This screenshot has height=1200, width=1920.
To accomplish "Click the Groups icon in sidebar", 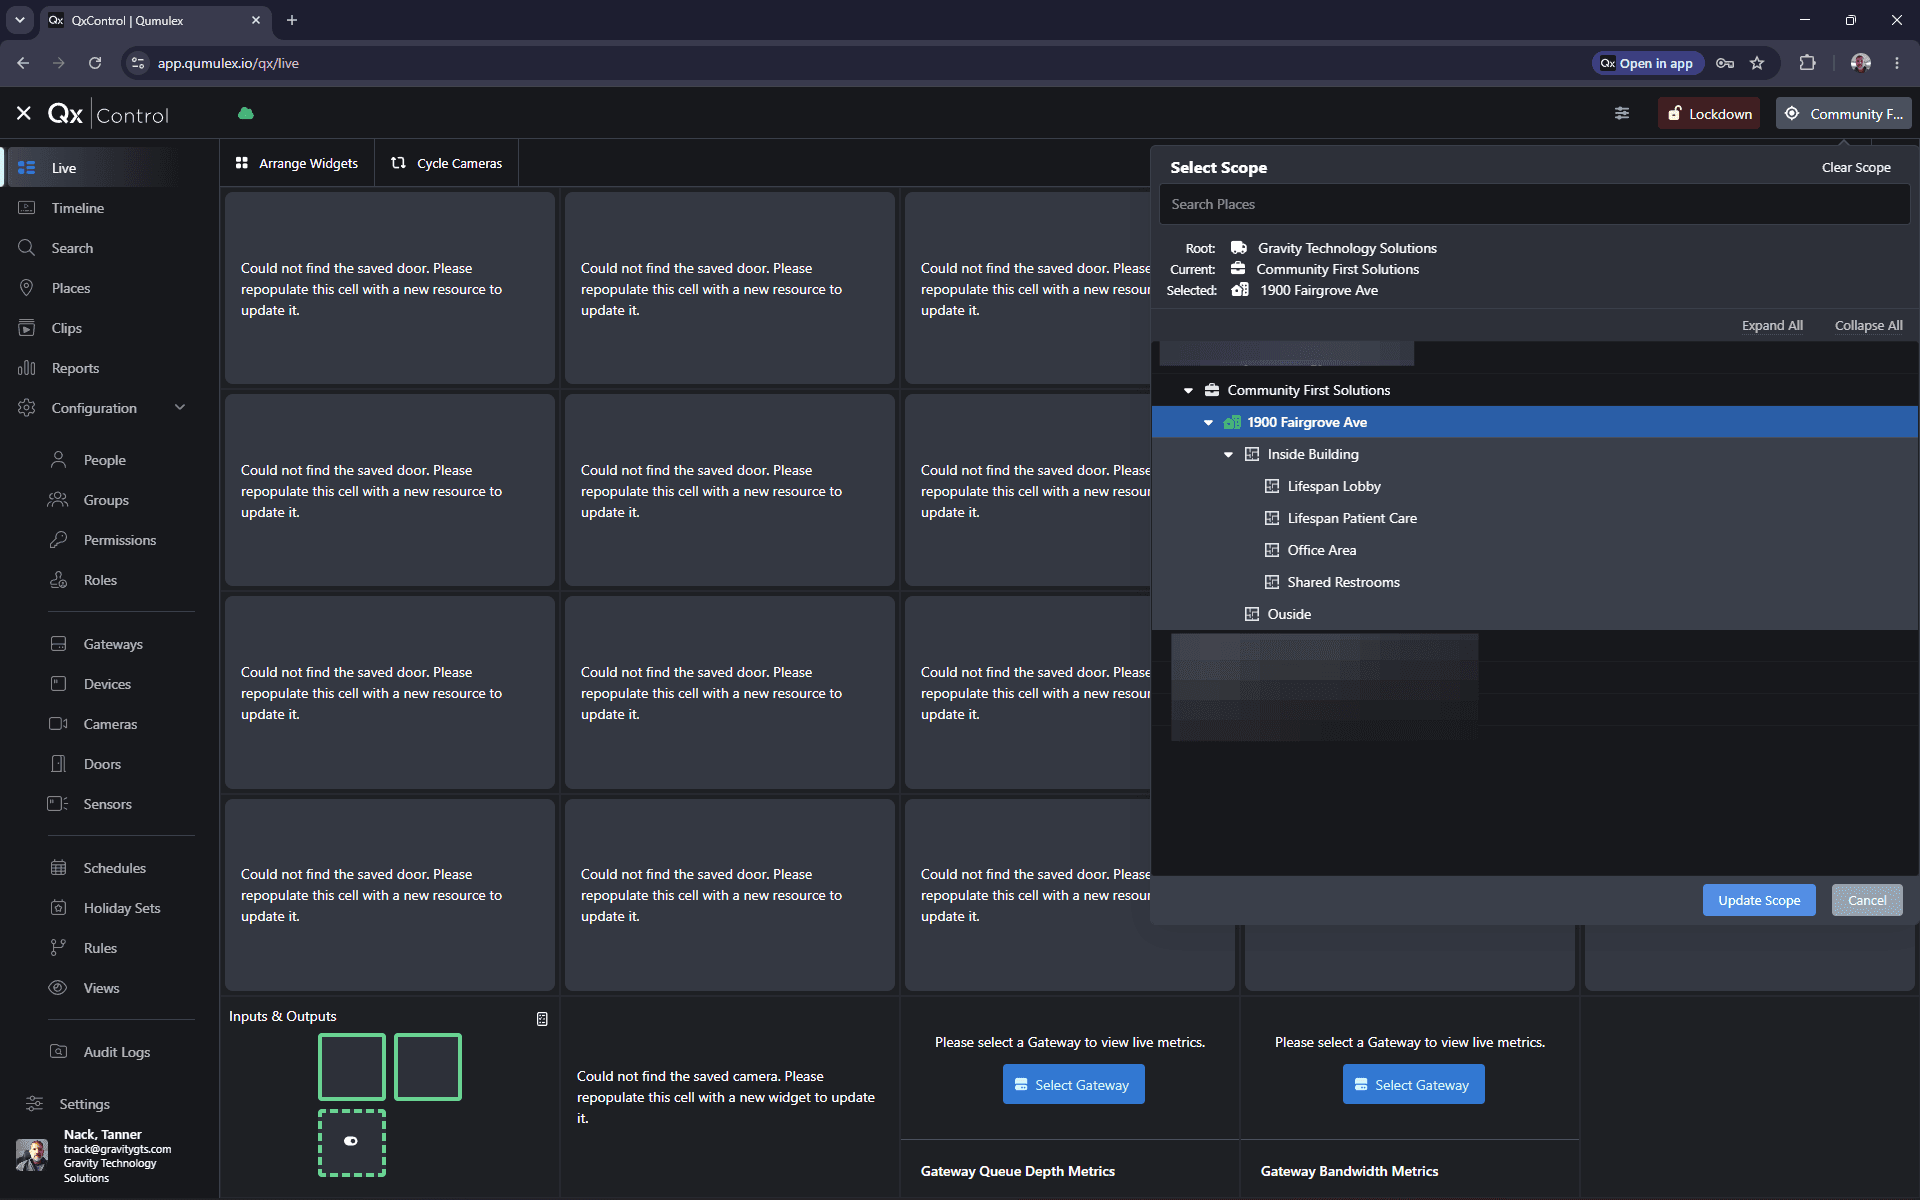I will point(59,500).
